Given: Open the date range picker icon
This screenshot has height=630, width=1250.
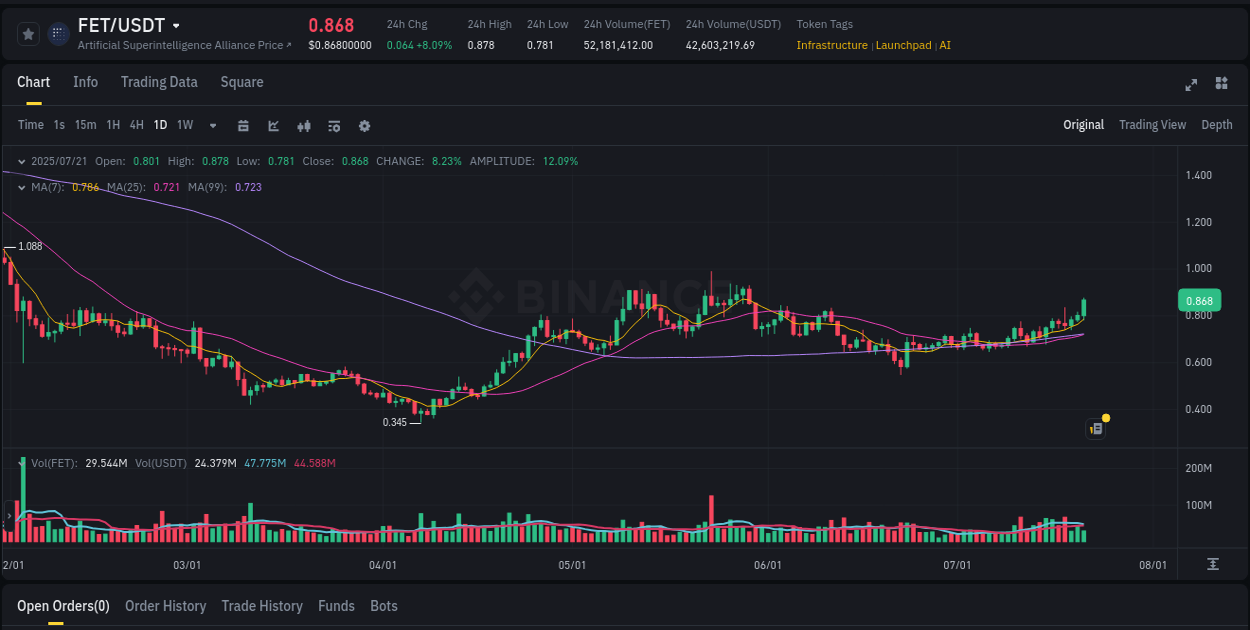Looking at the screenshot, I should (243, 125).
